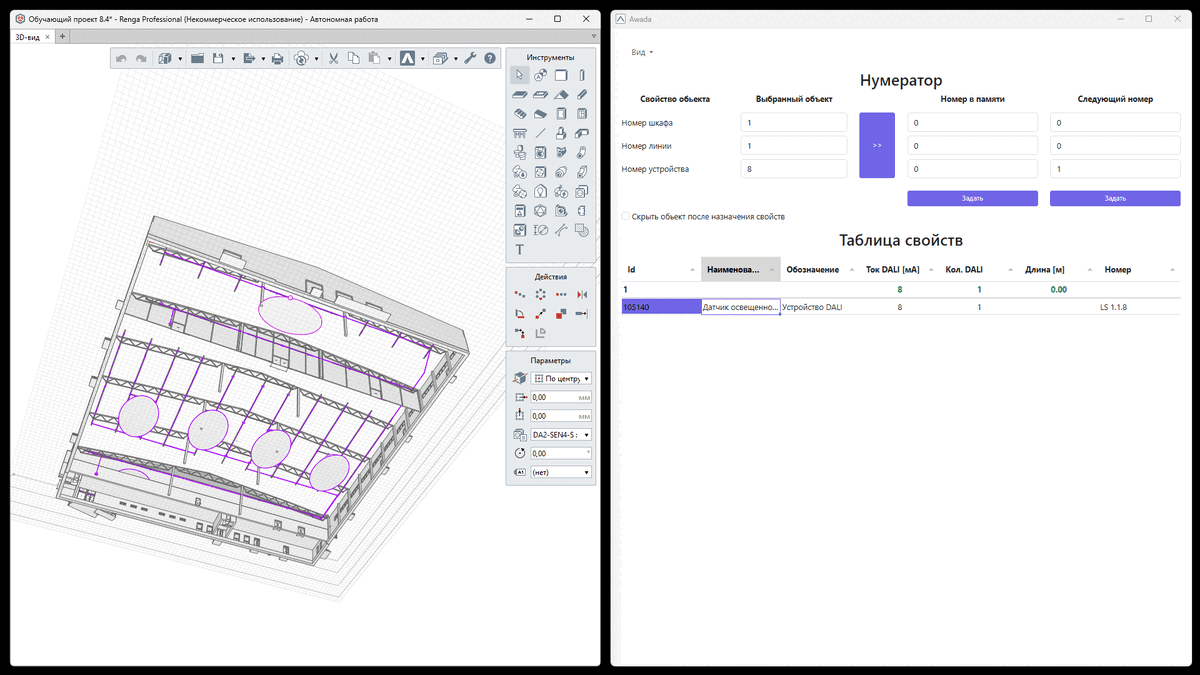Click the 'Датчик освещенно...' table cell
This screenshot has width=1200, height=675.
click(741, 307)
